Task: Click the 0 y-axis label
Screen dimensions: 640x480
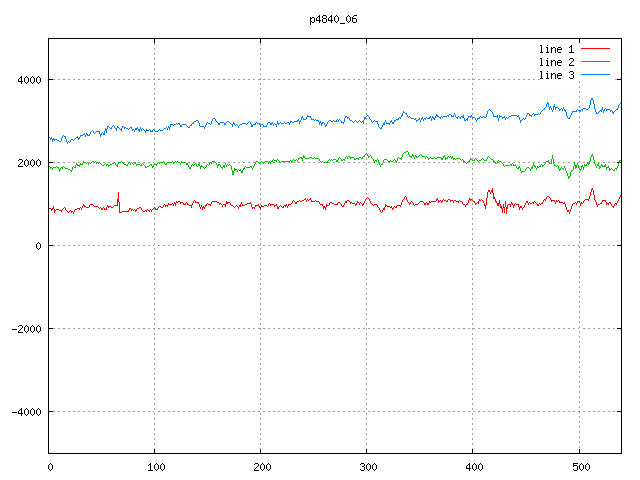Action: tap(38, 246)
